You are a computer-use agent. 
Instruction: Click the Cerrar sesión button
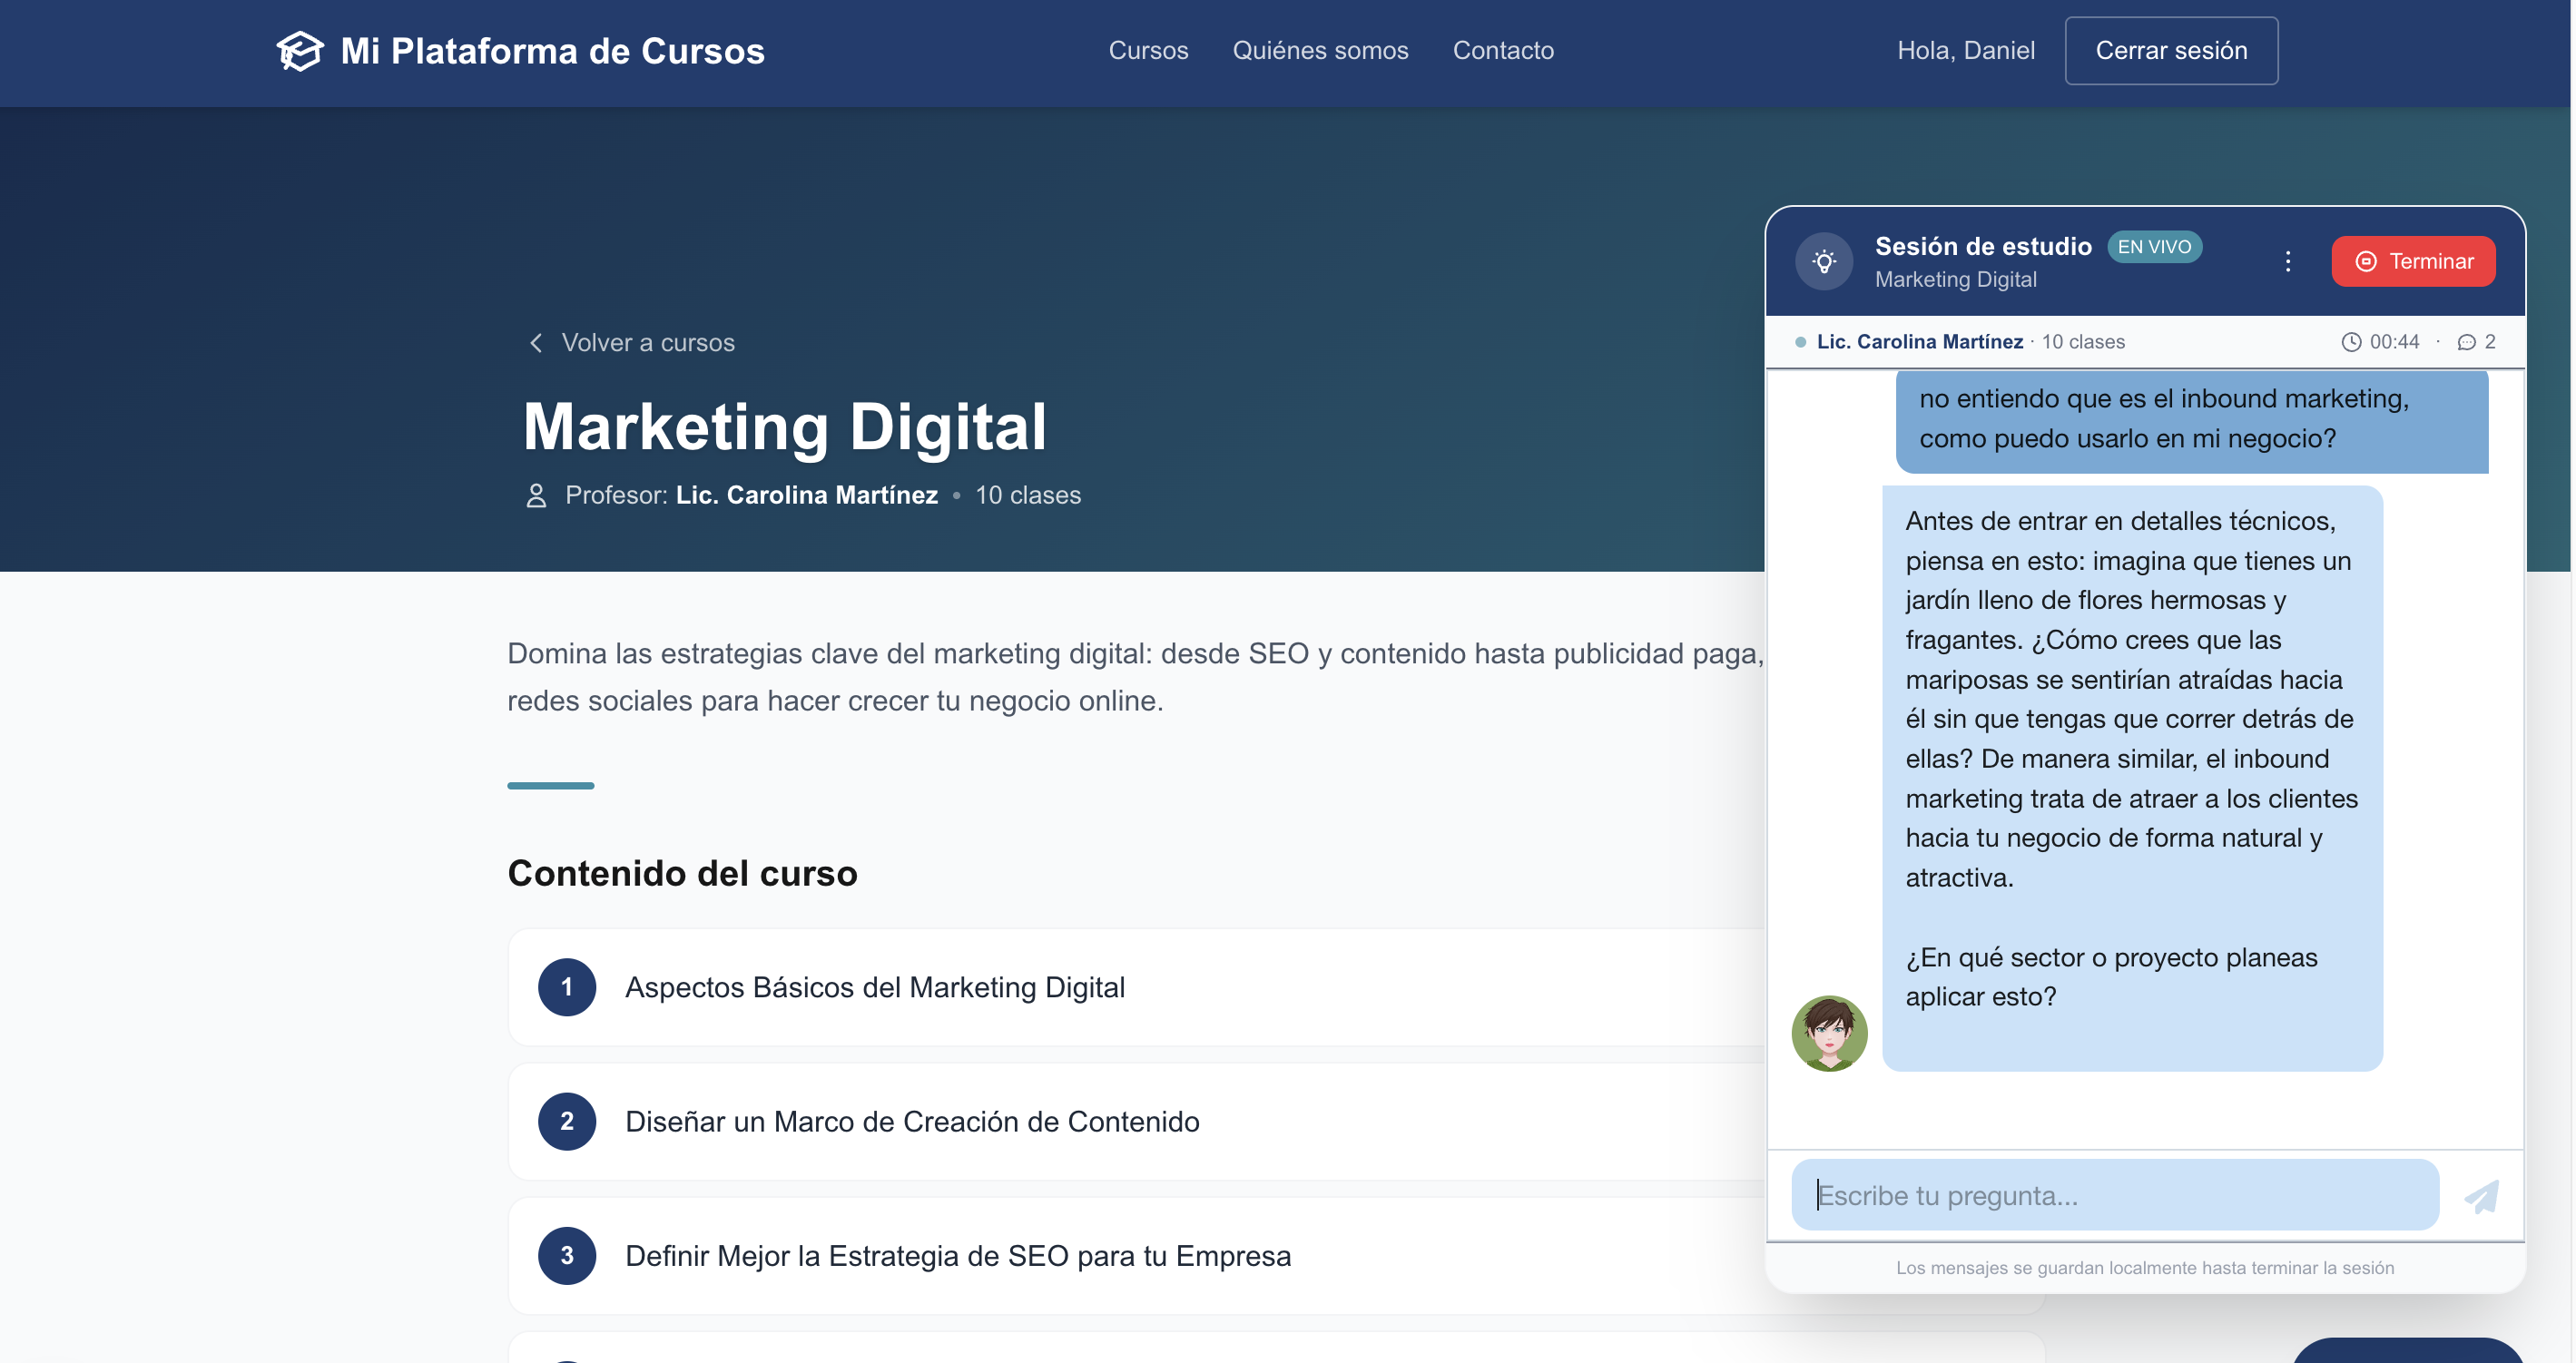[x=2170, y=51]
